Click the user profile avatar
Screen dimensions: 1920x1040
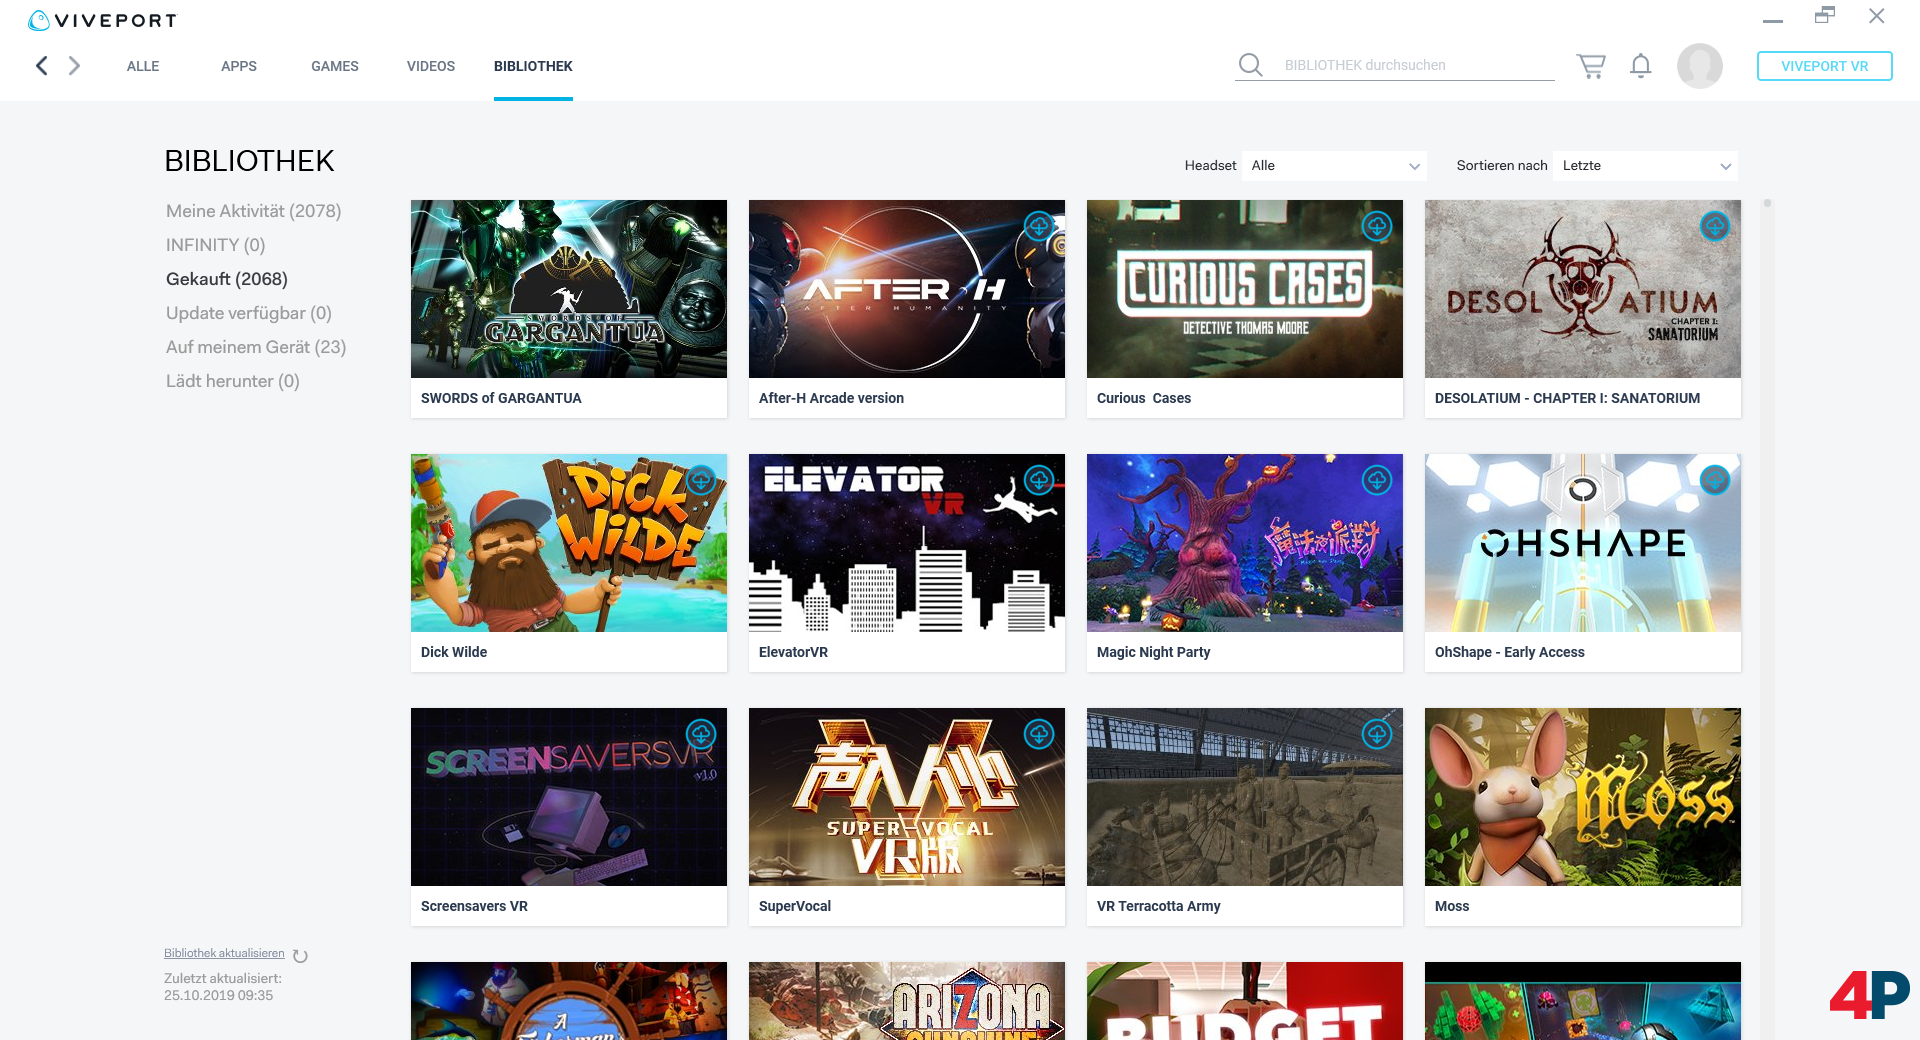click(x=1699, y=66)
